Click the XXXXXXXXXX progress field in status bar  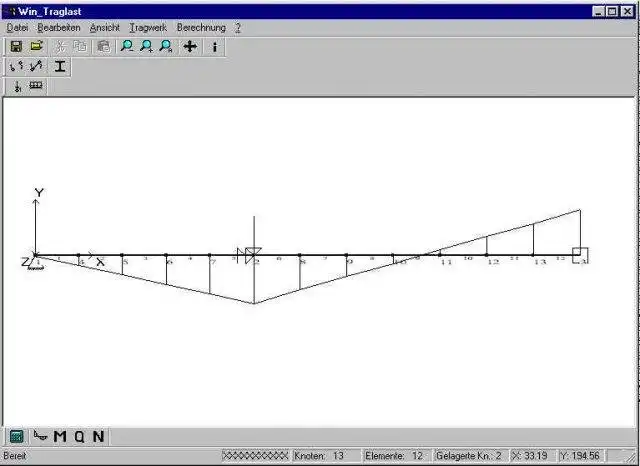click(x=256, y=455)
